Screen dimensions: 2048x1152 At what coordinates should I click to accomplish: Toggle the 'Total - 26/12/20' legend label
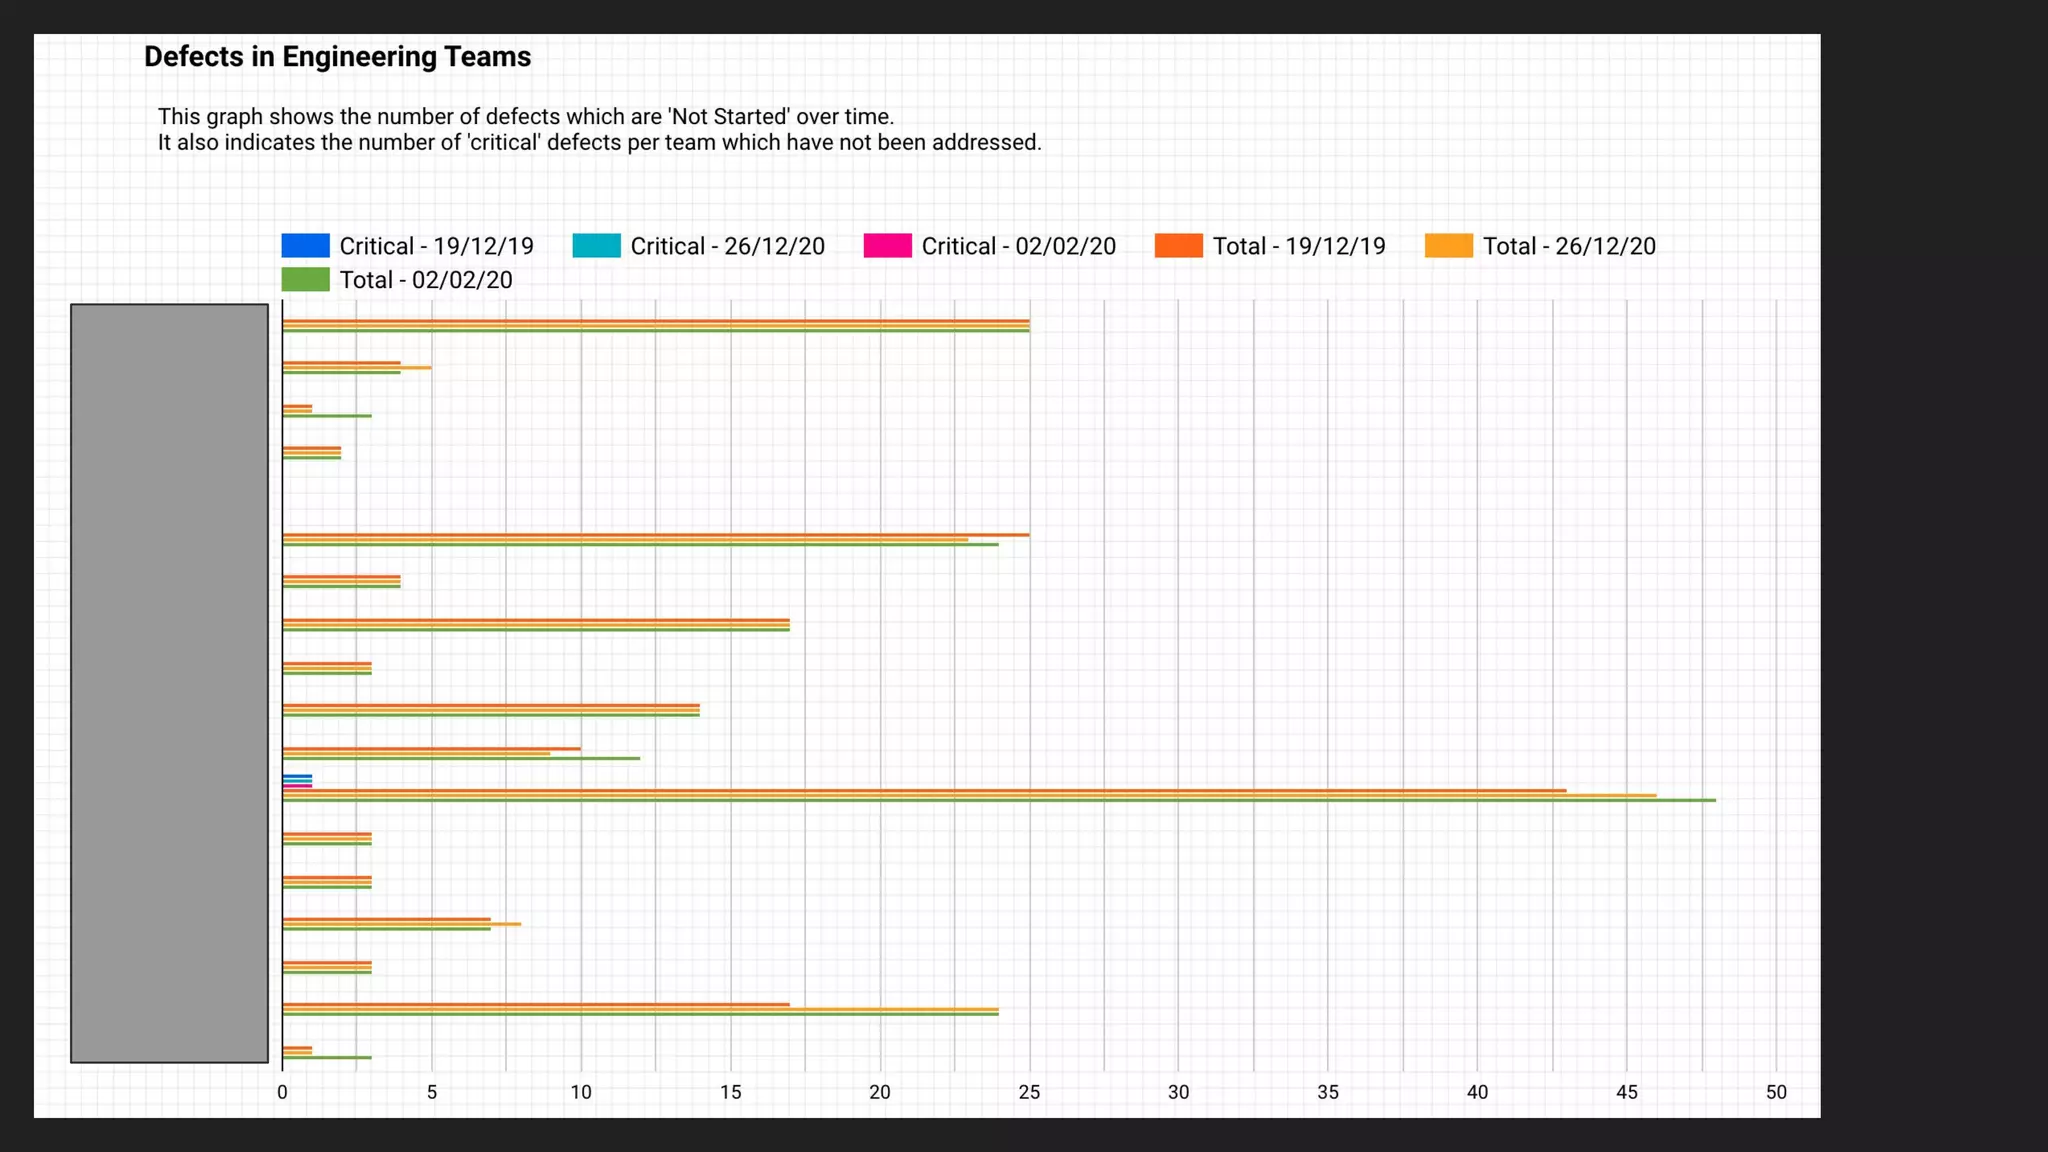tap(1569, 246)
